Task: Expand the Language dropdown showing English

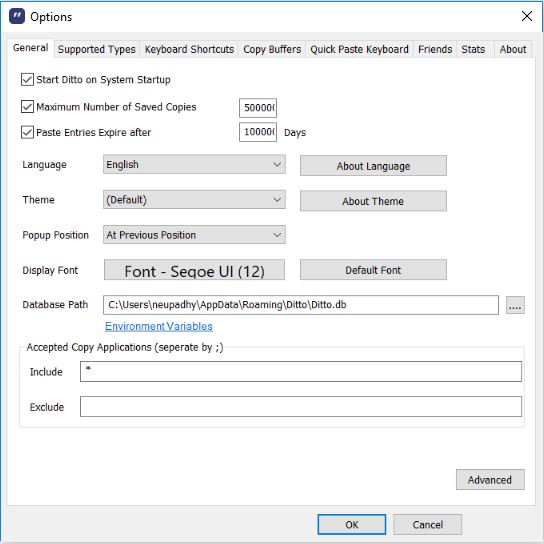Action: pos(194,164)
